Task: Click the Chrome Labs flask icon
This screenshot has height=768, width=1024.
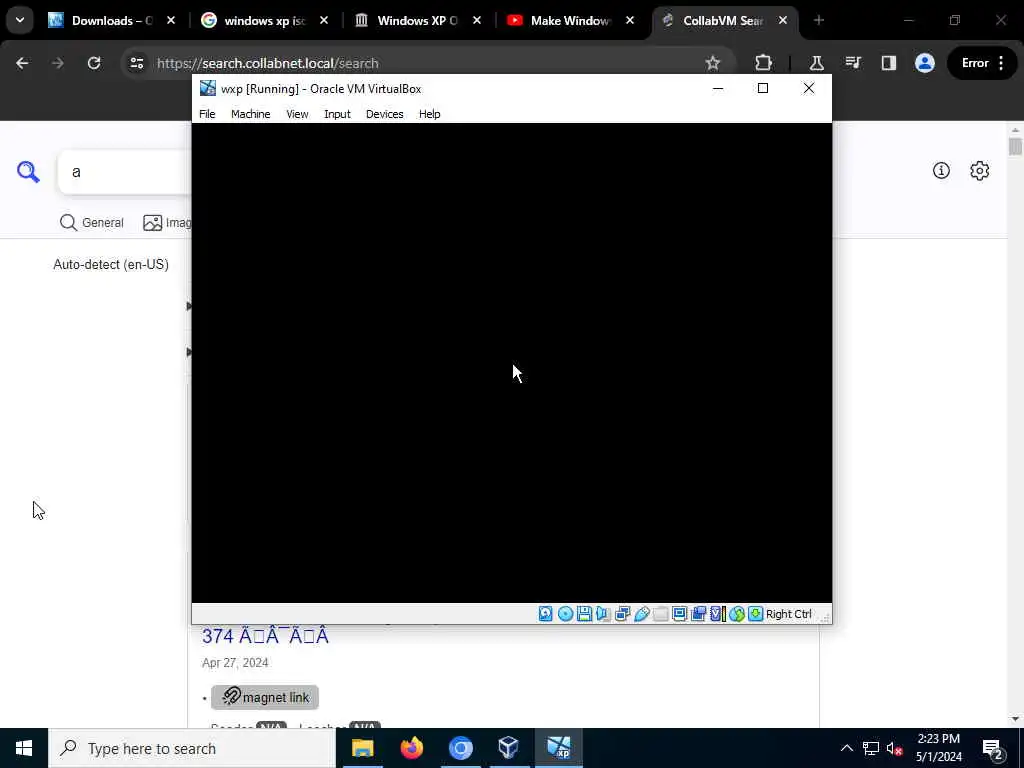Action: coord(816,63)
